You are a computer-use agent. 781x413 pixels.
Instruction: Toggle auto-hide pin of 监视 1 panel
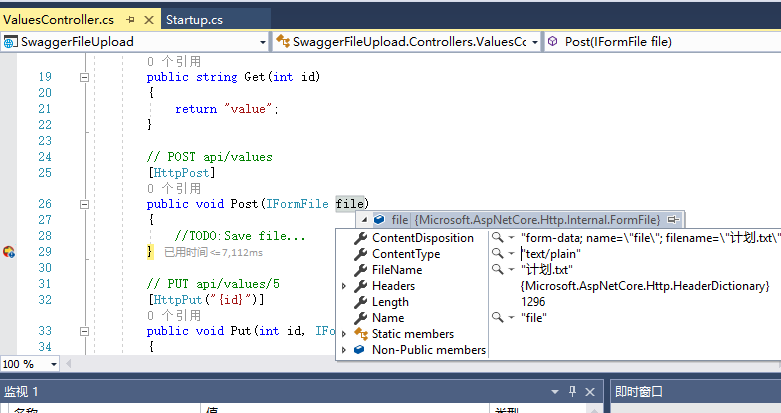coord(572,392)
